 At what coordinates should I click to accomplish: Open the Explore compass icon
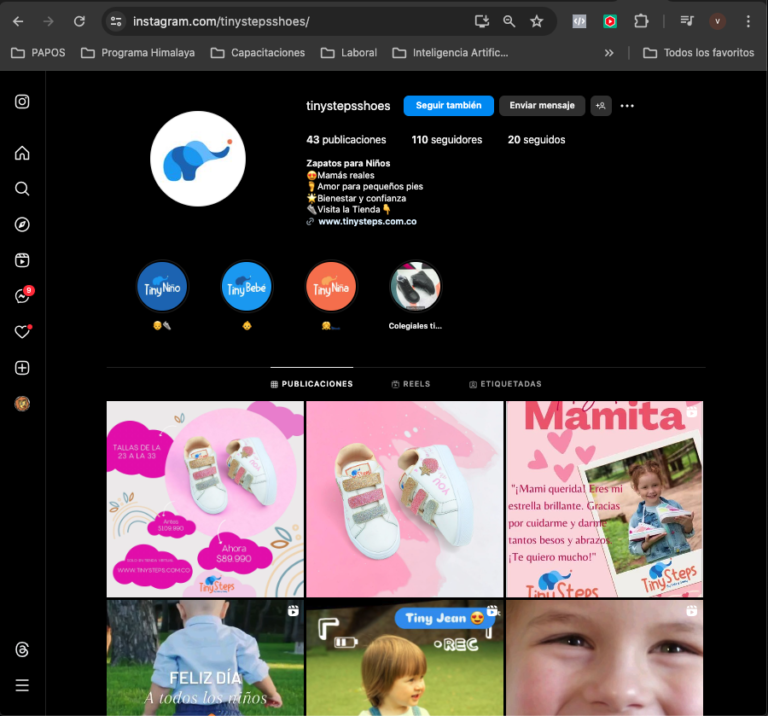22,224
